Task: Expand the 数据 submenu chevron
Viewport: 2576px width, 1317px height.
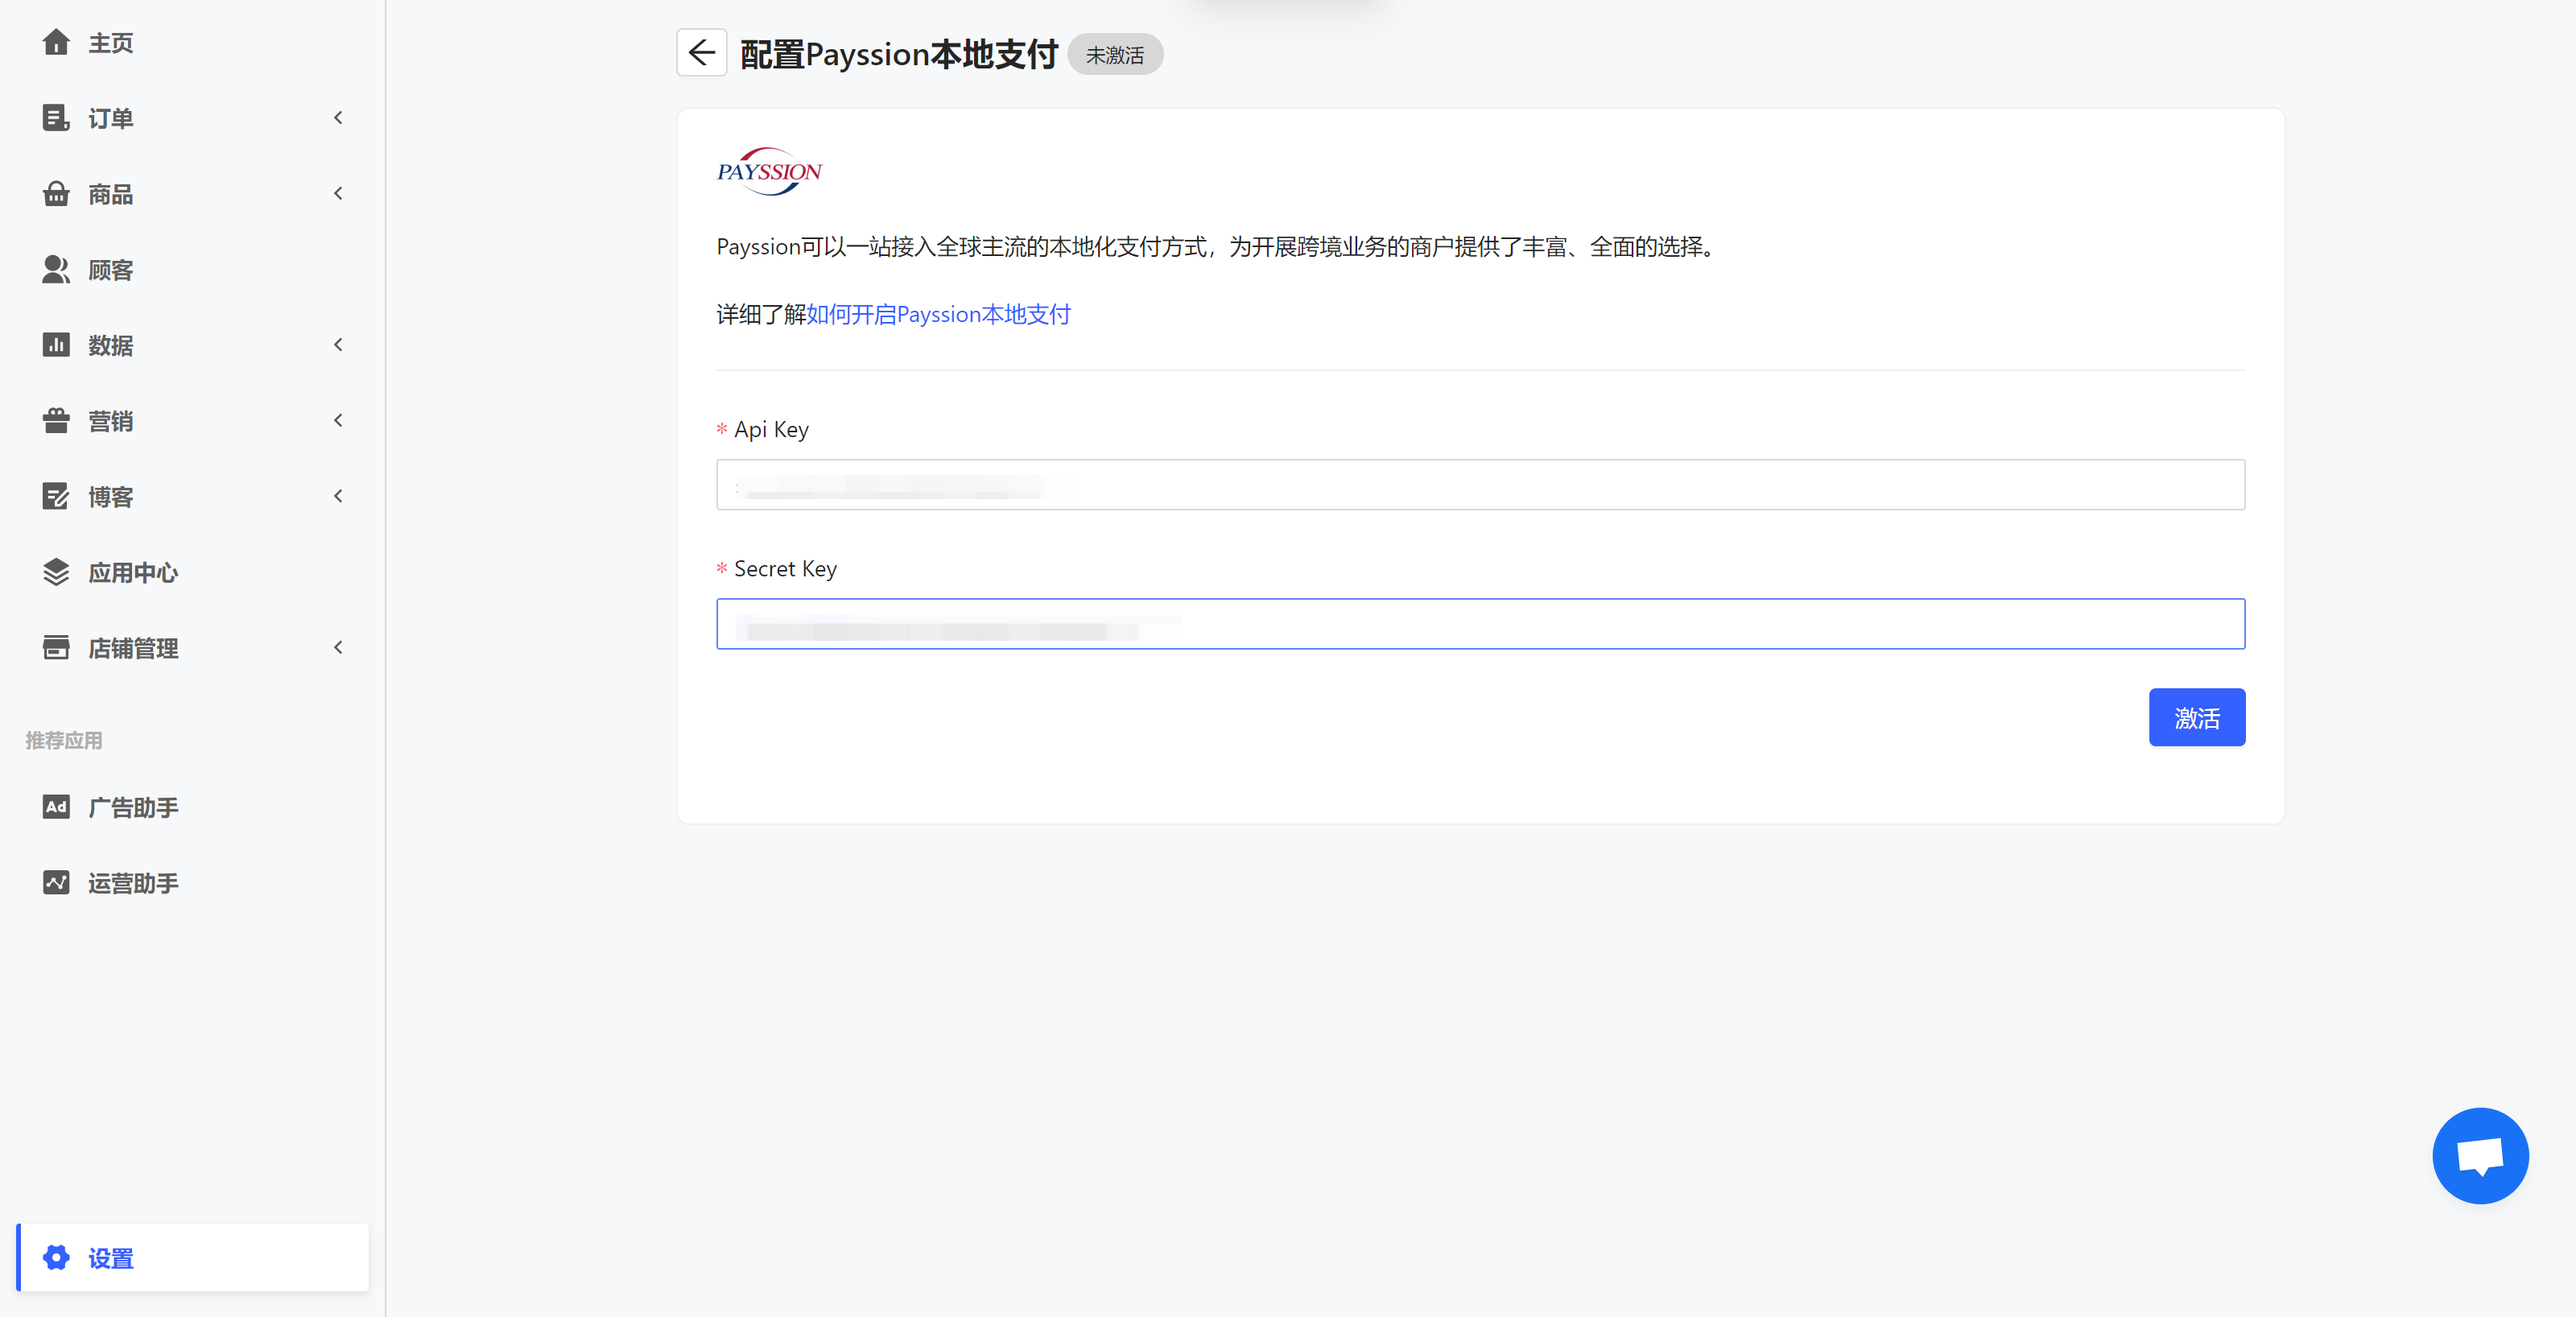Action: [338, 345]
